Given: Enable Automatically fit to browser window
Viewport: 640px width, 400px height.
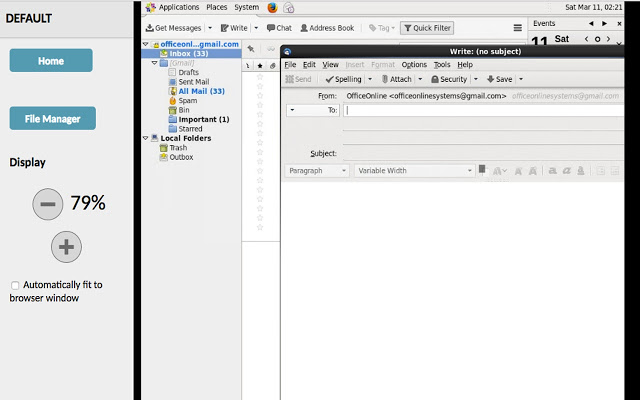Looking at the screenshot, I should (15, 285).
